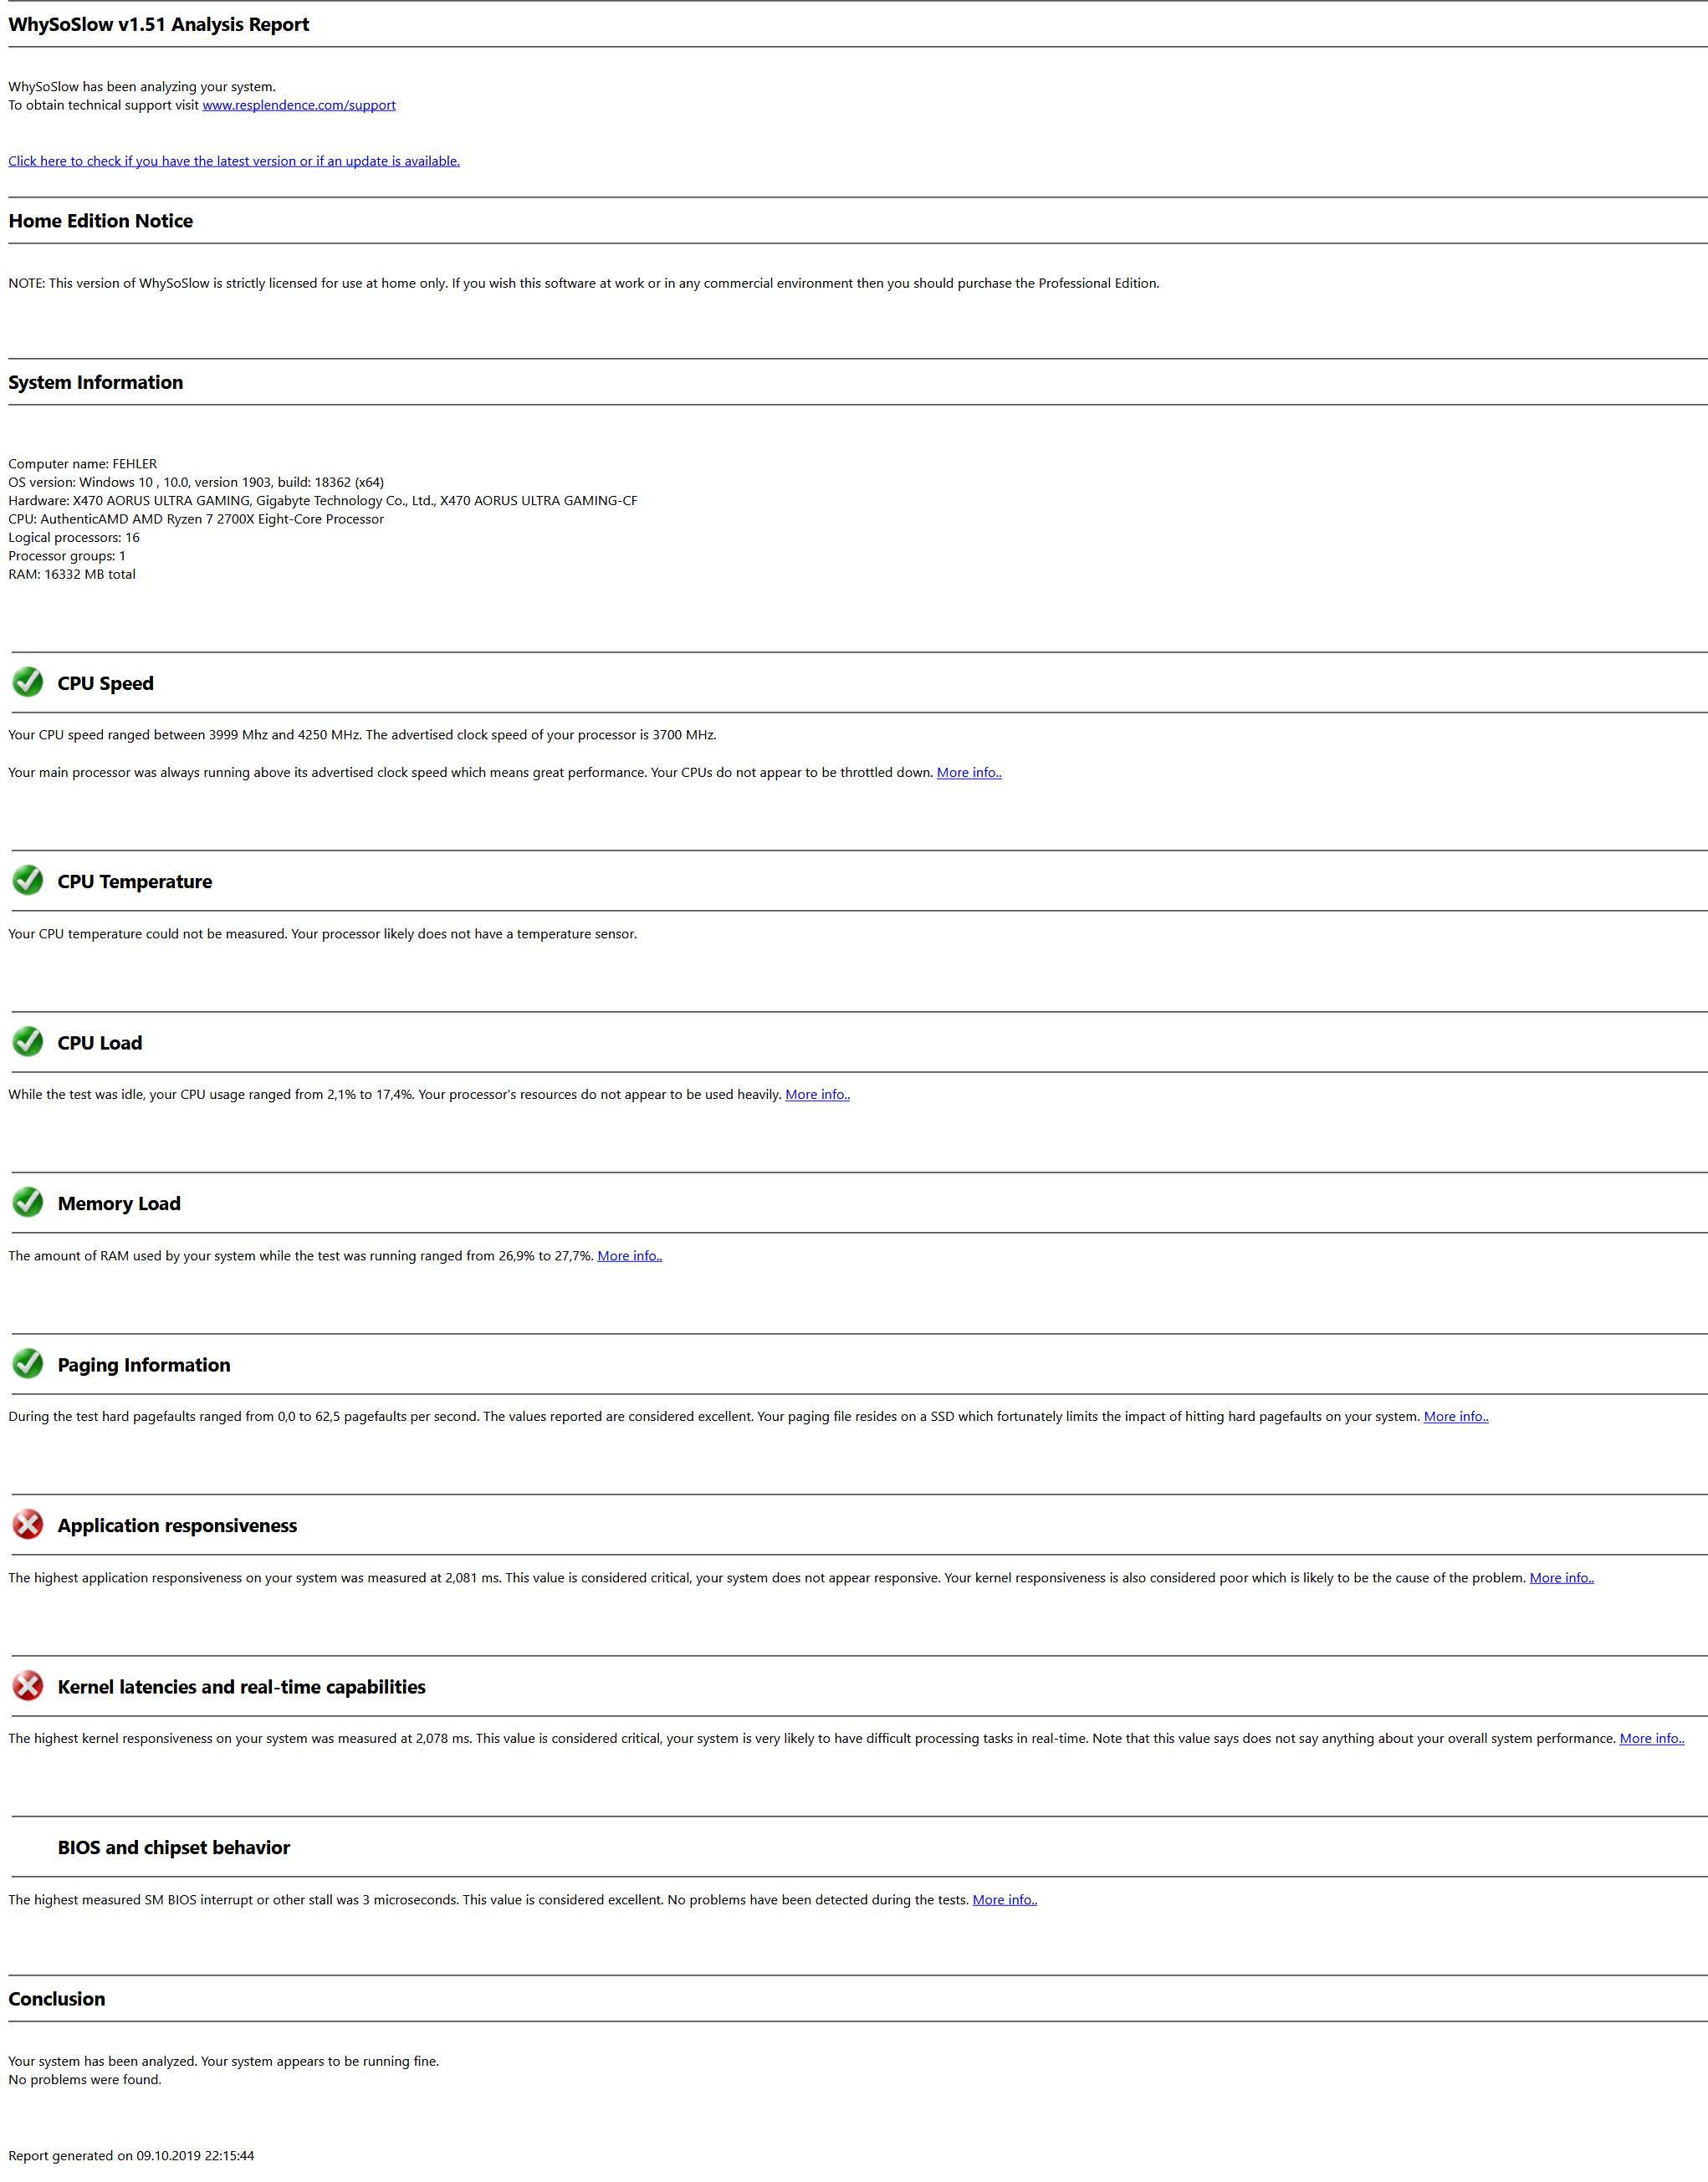This screenshot has width=1708, height=2182.
Task: Follow the Memory Load More info link
Action: click(629, 1255)
